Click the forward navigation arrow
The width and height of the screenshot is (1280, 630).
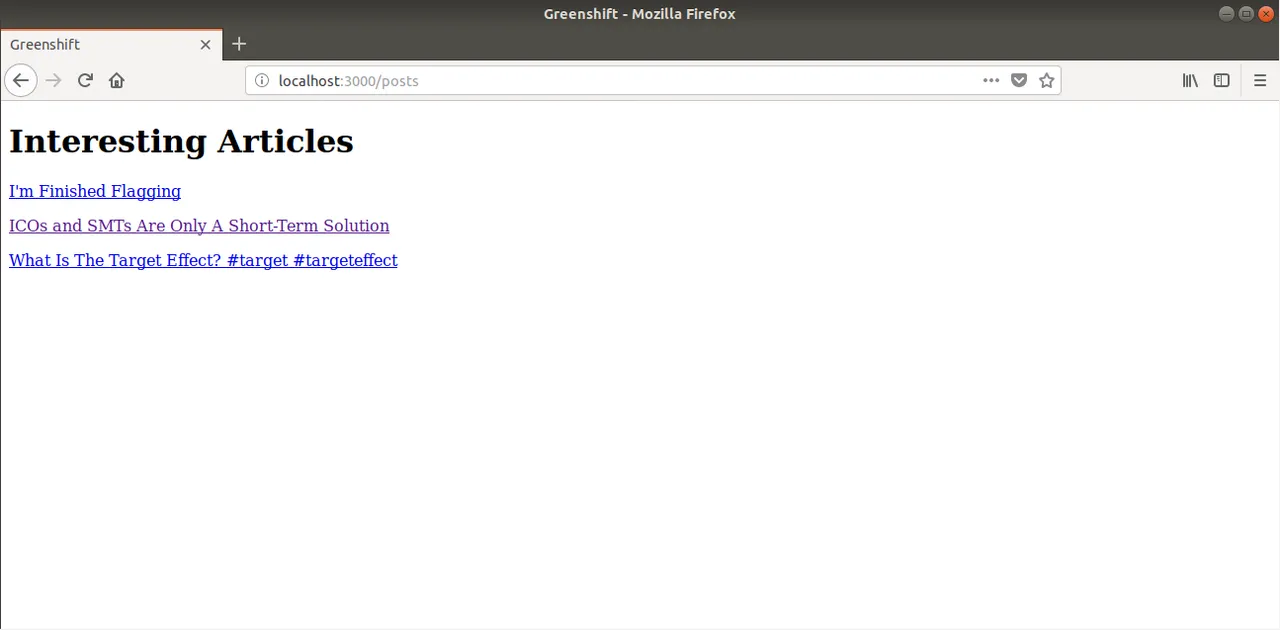54,80
